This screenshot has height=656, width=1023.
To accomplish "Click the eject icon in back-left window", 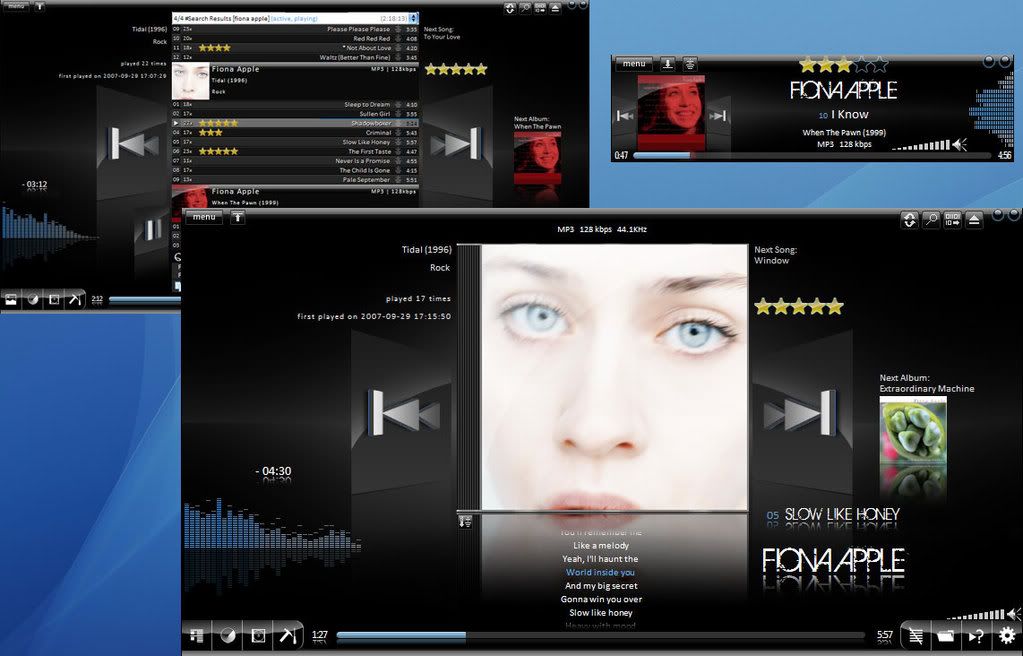I will pos(555,8).
